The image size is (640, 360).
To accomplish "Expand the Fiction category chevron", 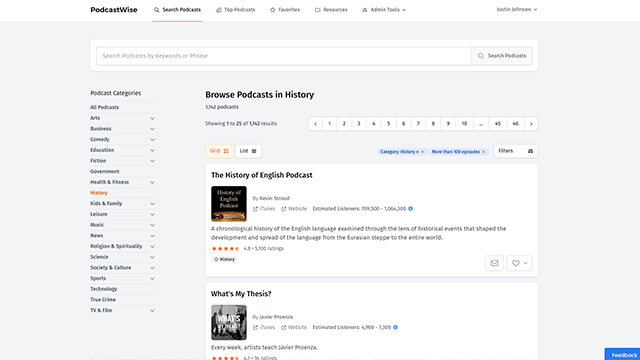I will (152, 161).
